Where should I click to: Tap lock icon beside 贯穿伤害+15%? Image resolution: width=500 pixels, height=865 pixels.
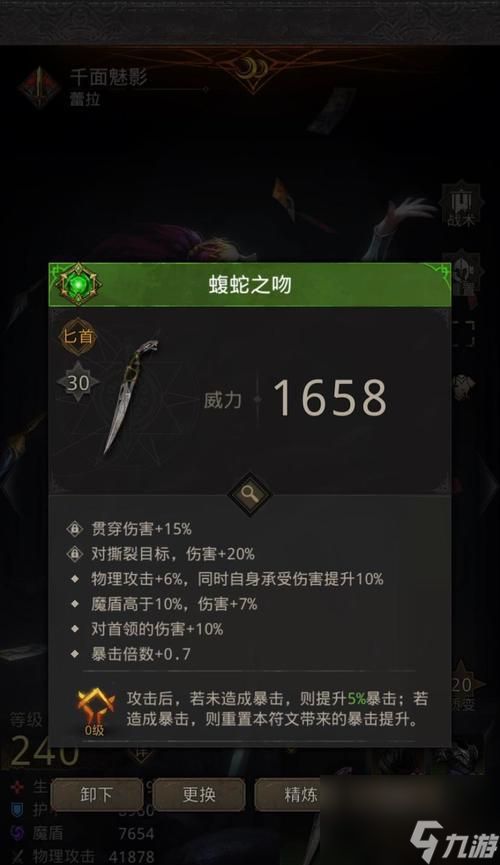coord(75,528)
